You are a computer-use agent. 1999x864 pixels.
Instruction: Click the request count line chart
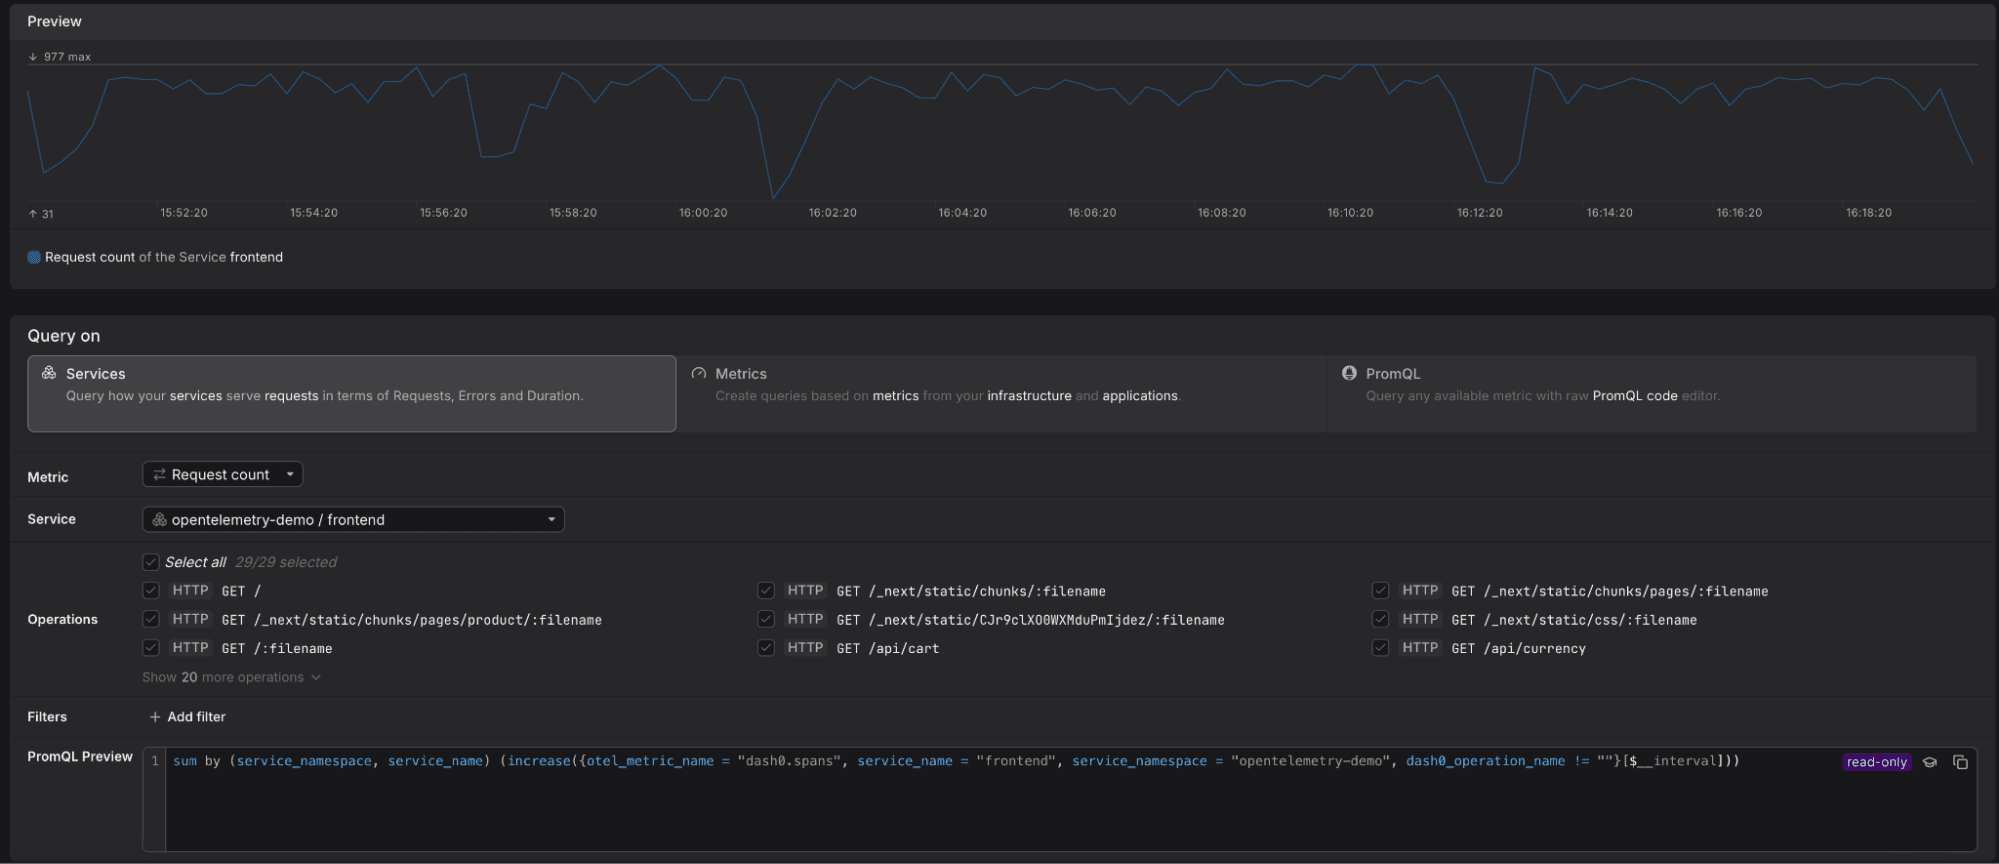tap(1000, 131)
